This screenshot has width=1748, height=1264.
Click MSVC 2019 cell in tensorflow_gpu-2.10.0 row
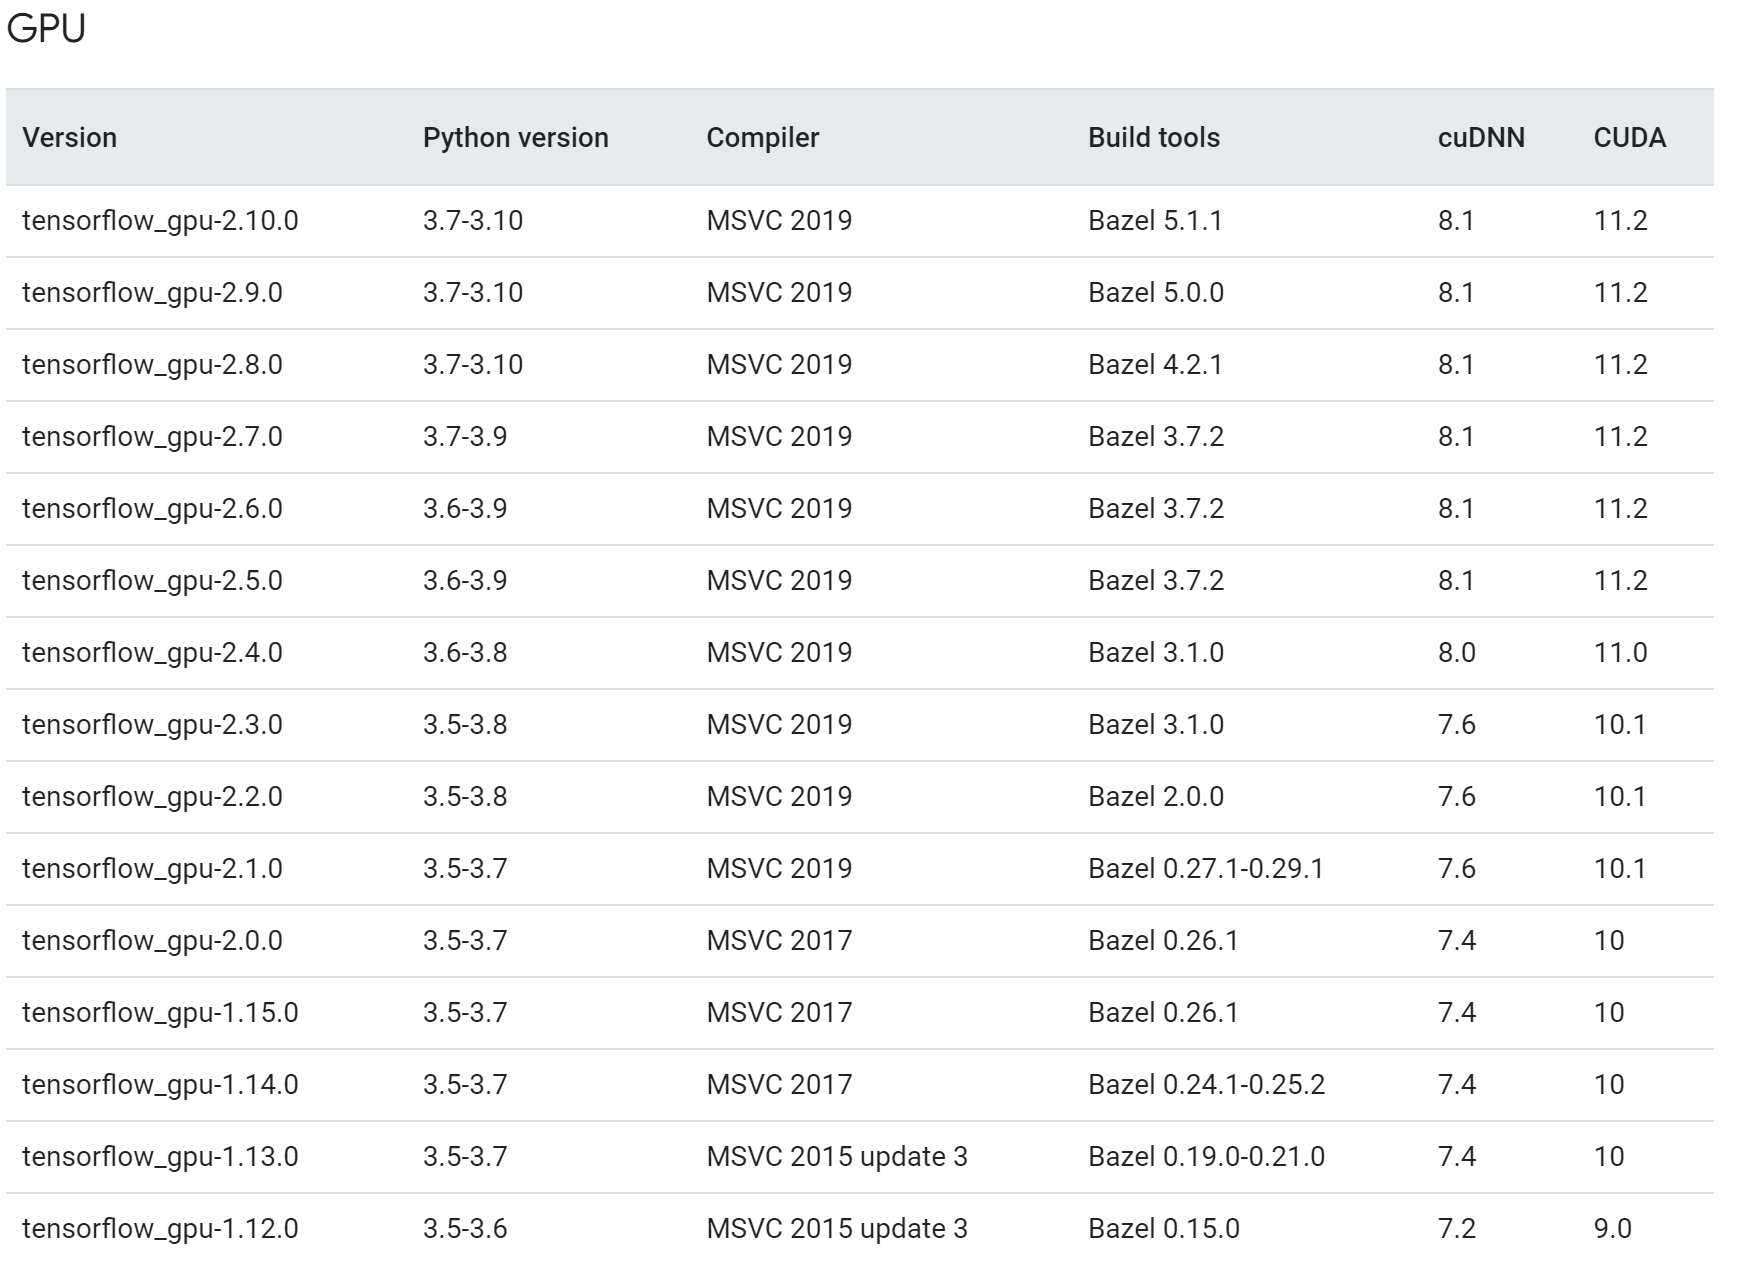pos(779,221)
